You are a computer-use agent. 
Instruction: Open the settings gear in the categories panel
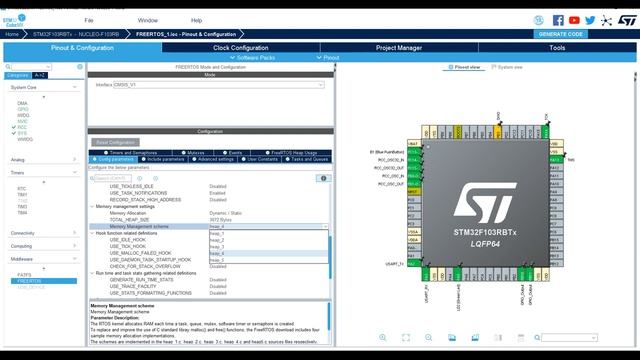click(x=80, y=67)
